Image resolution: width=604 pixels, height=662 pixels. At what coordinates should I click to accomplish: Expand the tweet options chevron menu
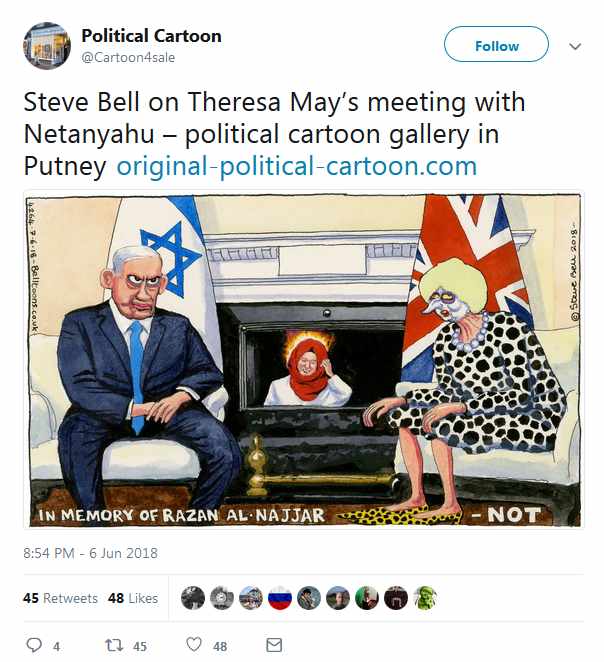(x=575, y=46)
